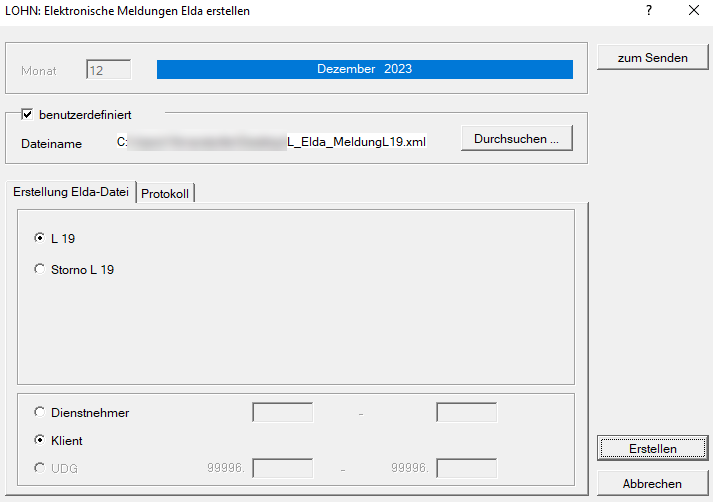Select the Dienstnehmer radio button
This screenshot has height=502, width=713.
click(x=40, y=412)
